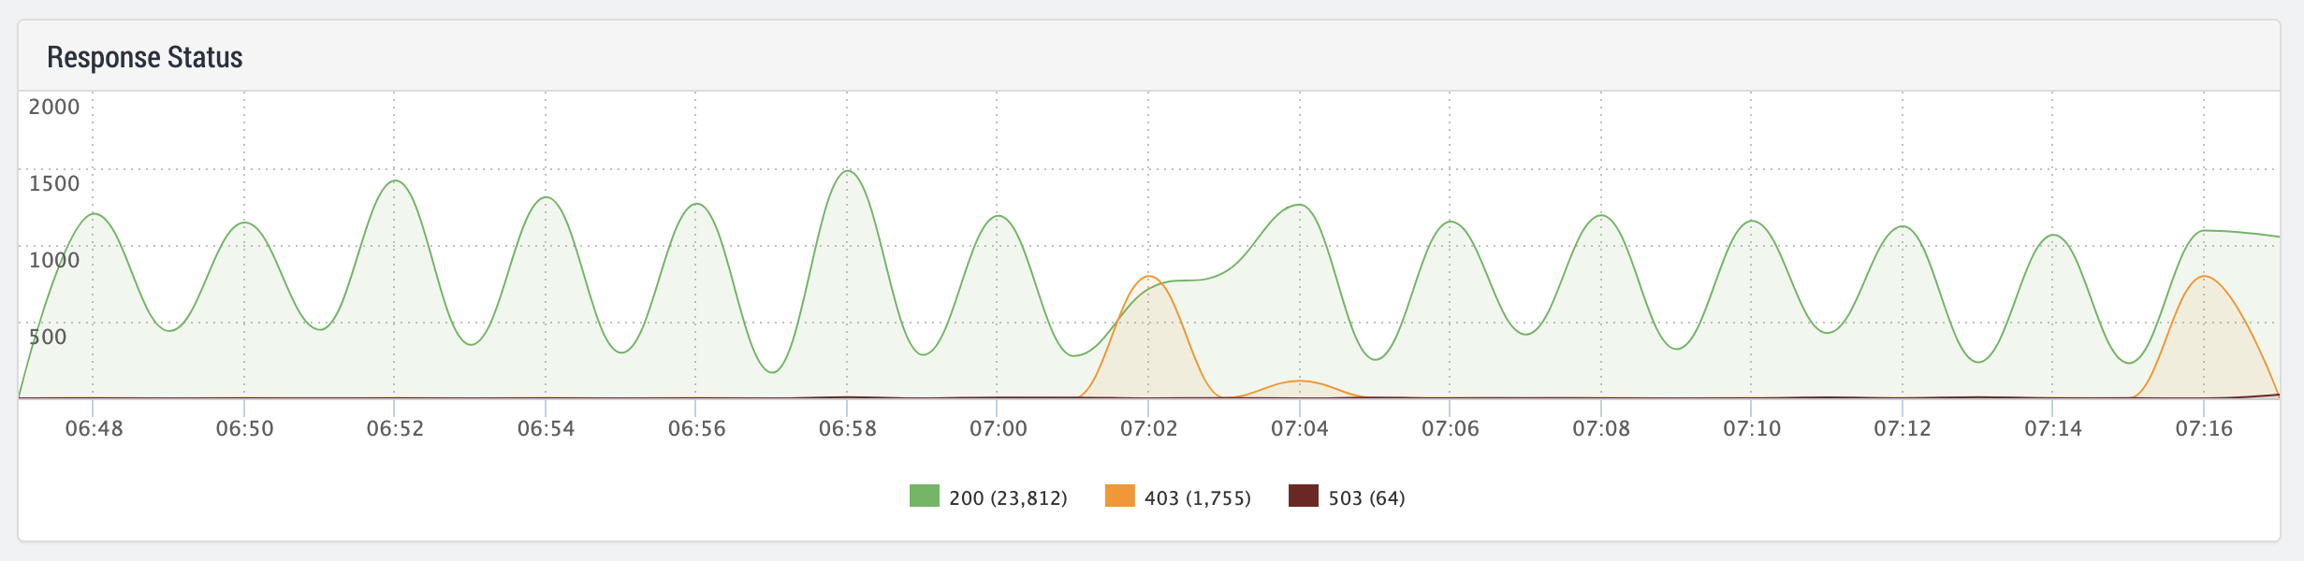This screenshot has width=2304, height=561.
Task: Click the dark red 503 legend swatch
Action: [x=1303, y=496]
